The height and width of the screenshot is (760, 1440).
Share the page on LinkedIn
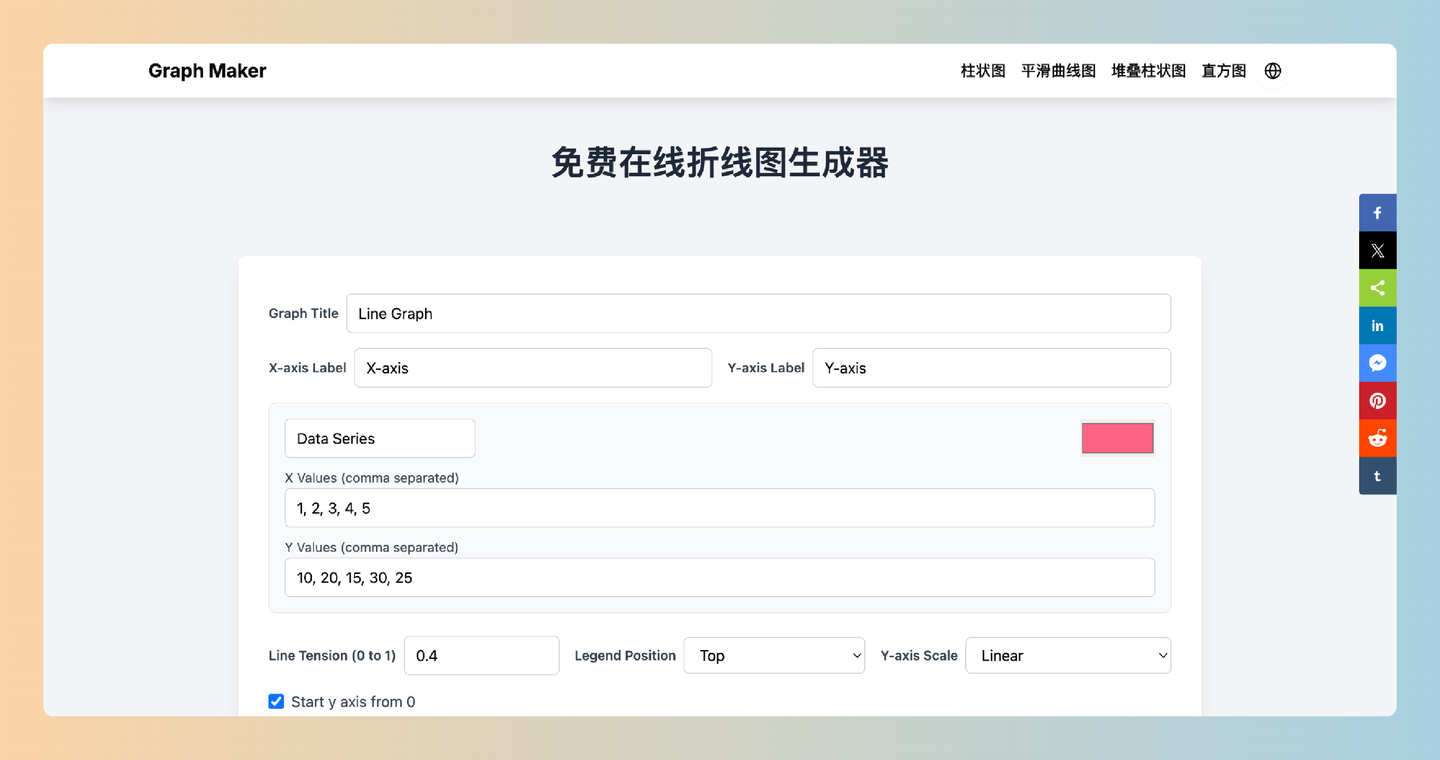(x=1377, y=325)
